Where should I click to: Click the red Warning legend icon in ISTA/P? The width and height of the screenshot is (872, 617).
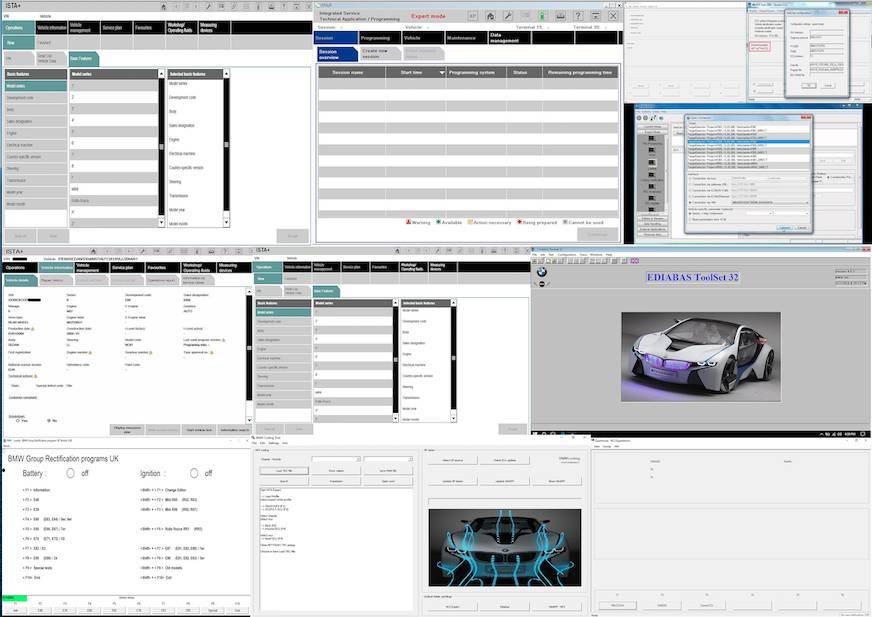408,222
